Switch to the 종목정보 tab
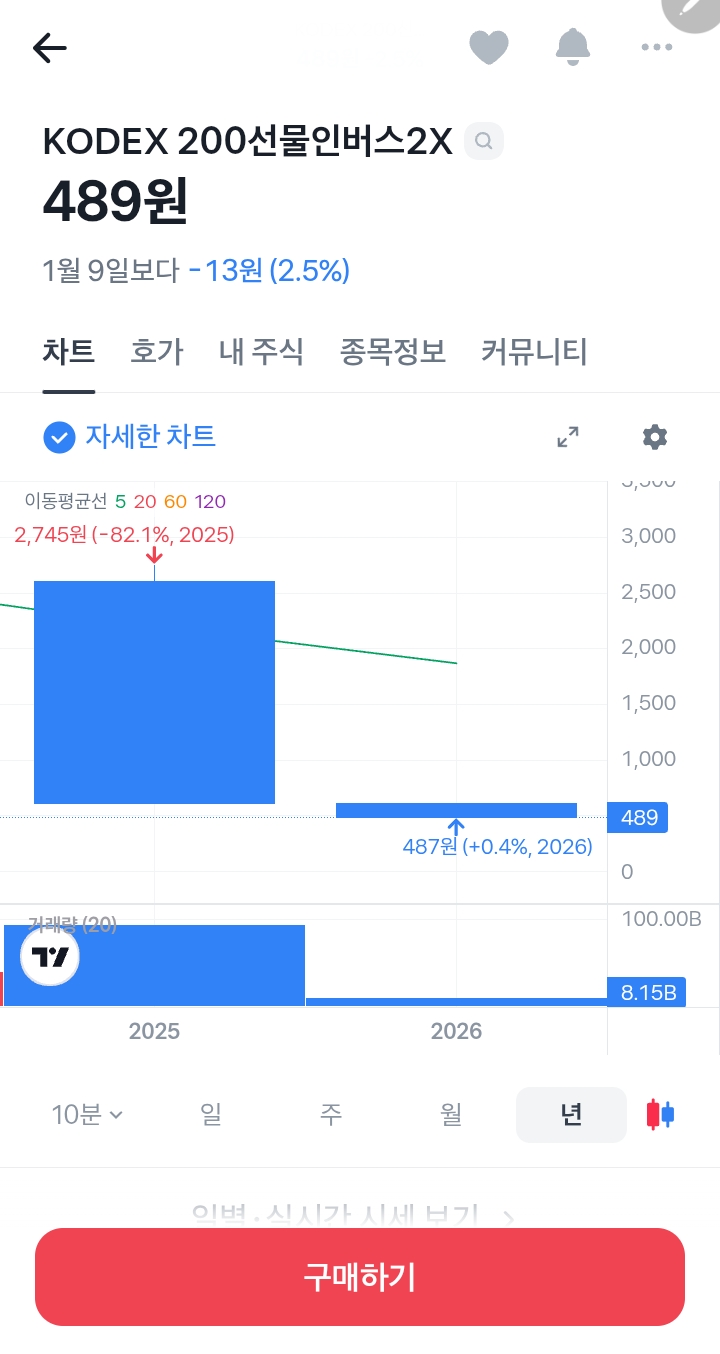Image resolution: width=720 pixels, height=1354 pixels. coord(393,352)
